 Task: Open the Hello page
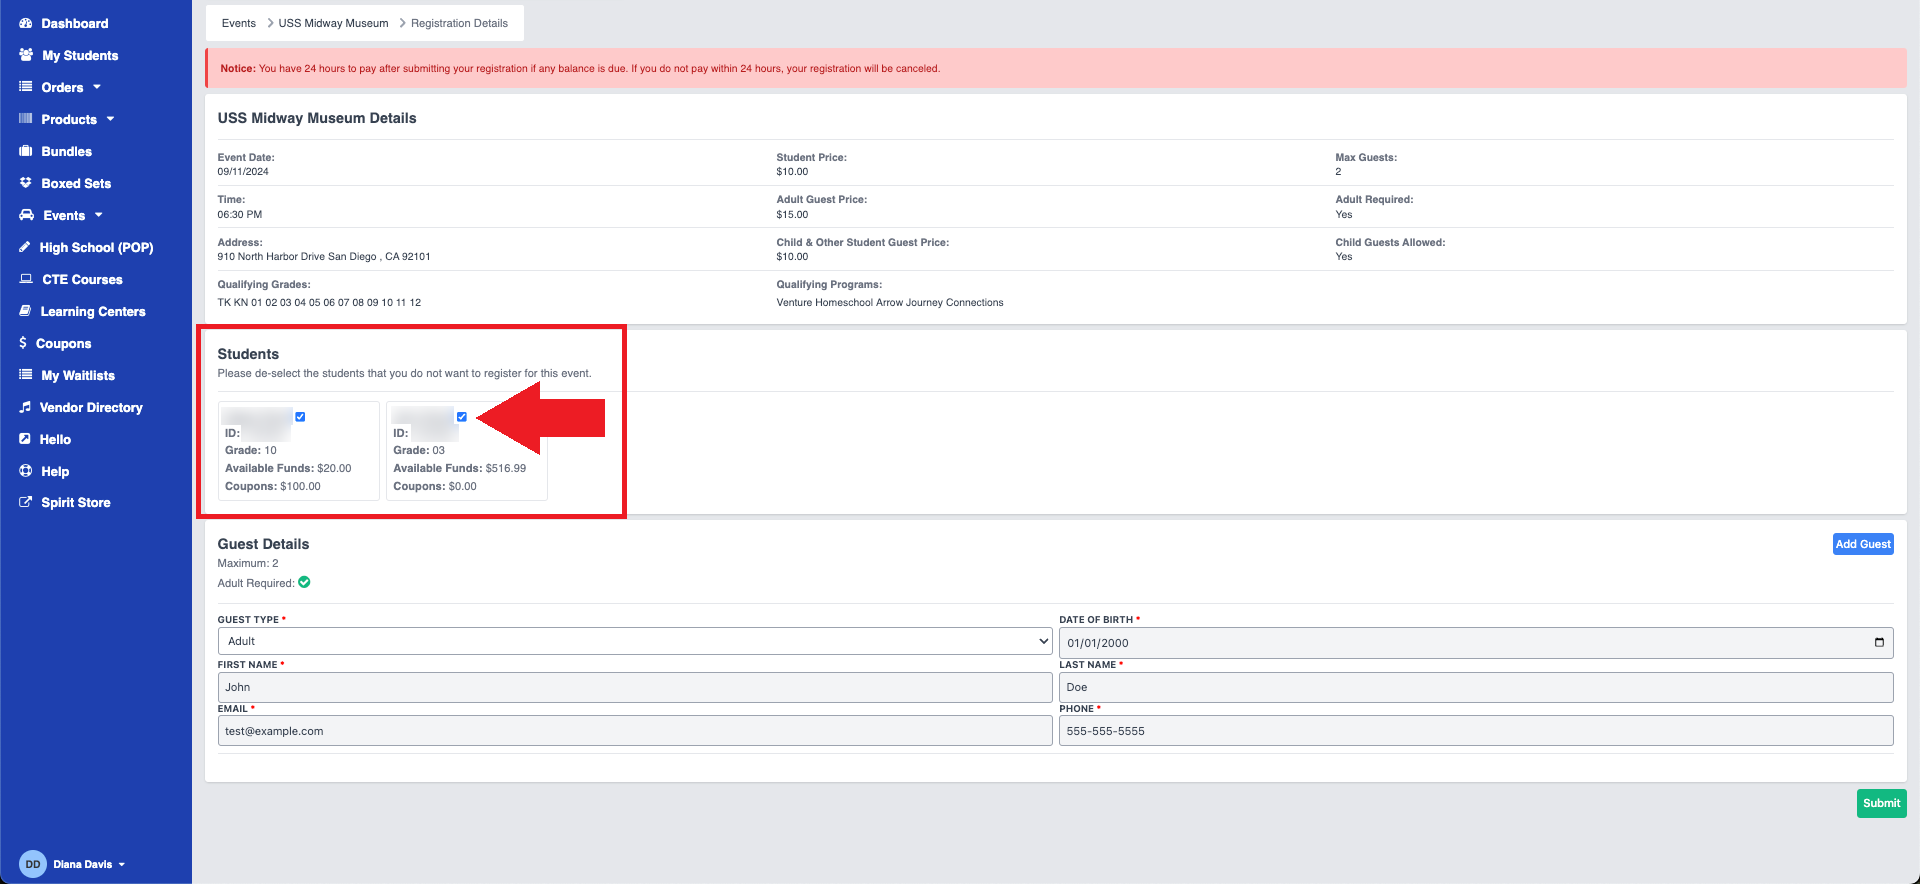pos(55,439)
